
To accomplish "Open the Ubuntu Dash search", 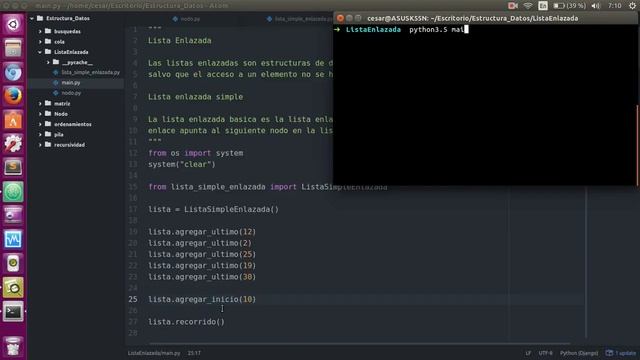I will 13,24.
